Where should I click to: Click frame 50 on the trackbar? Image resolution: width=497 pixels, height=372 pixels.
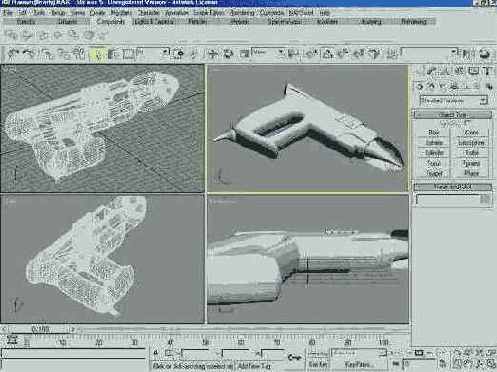tap(206, 342)
